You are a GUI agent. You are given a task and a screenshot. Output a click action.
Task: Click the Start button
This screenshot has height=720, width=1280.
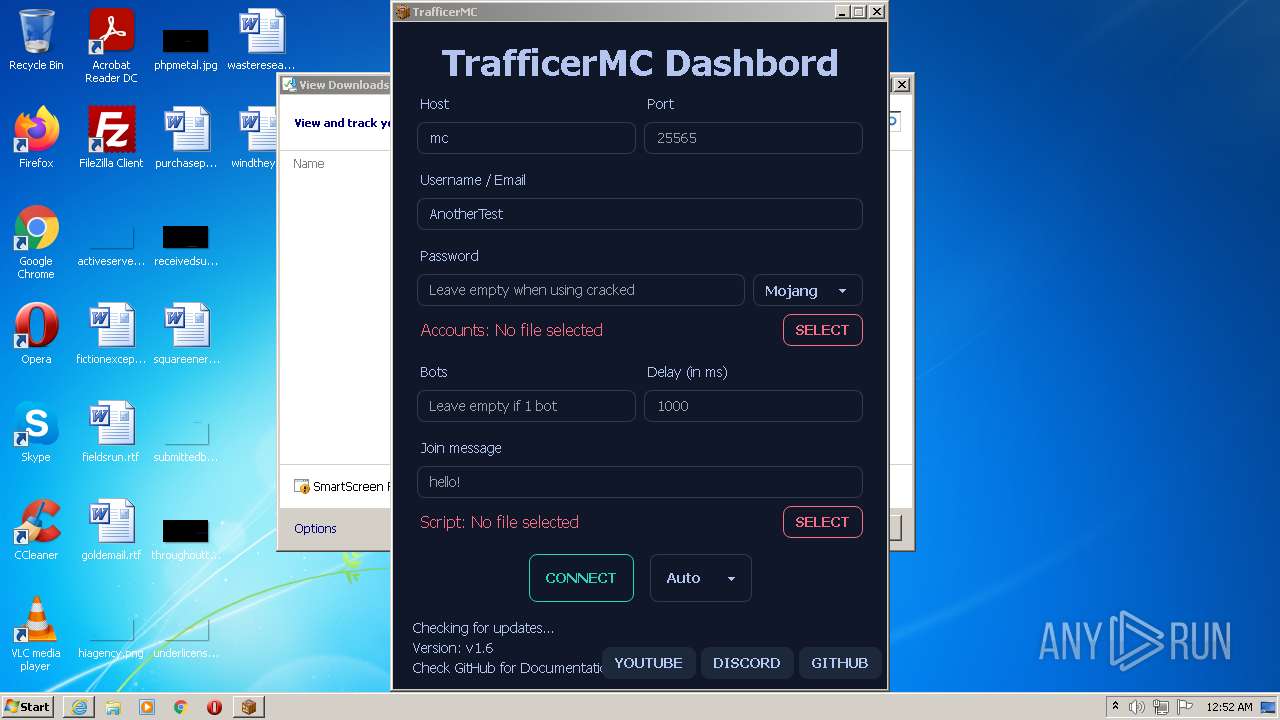(27, 706)
